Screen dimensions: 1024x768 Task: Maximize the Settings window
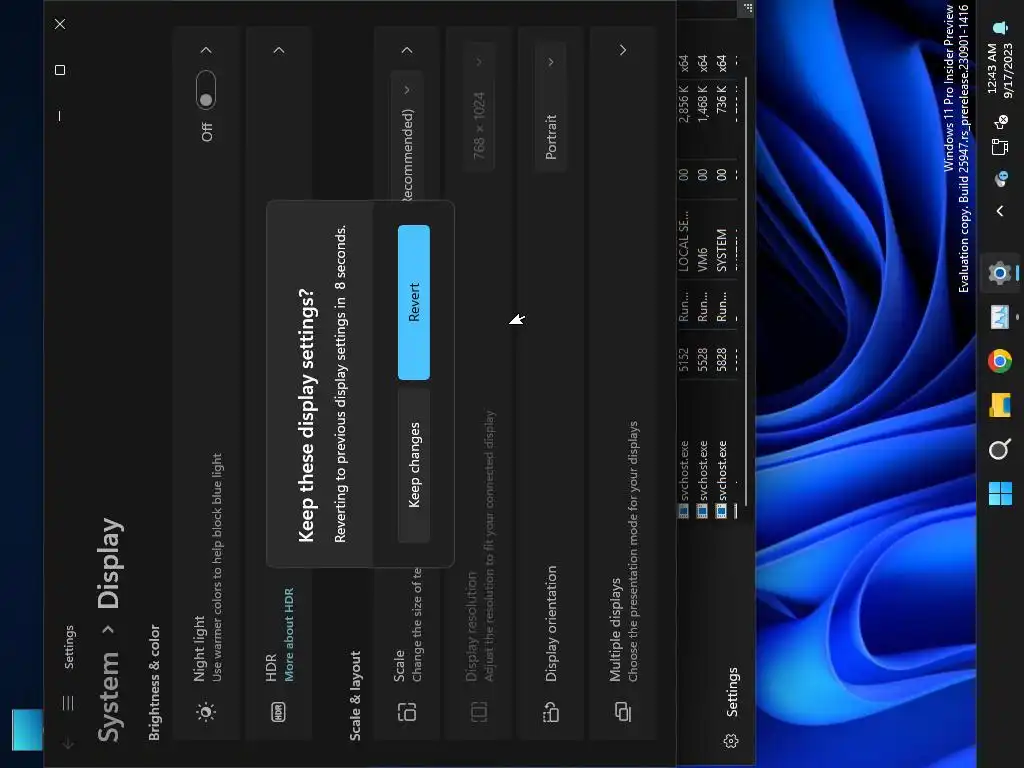(x=60, y=70)
